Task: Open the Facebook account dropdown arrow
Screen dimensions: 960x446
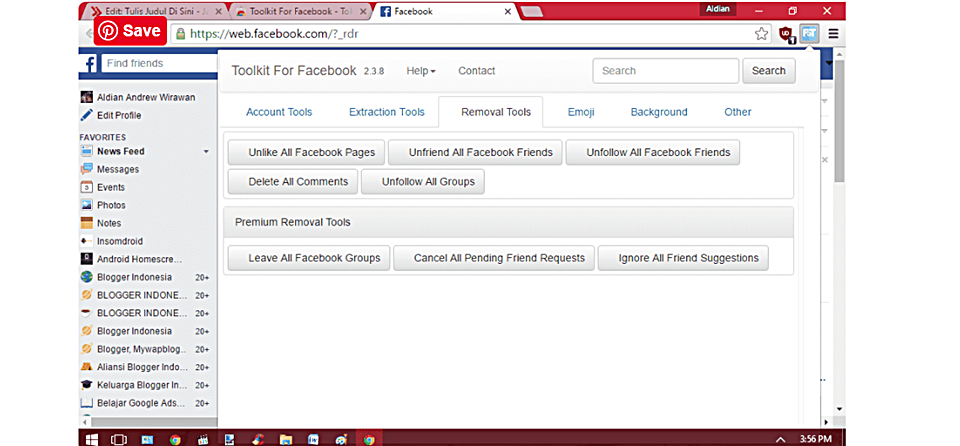Action: (x=829, y=63)
